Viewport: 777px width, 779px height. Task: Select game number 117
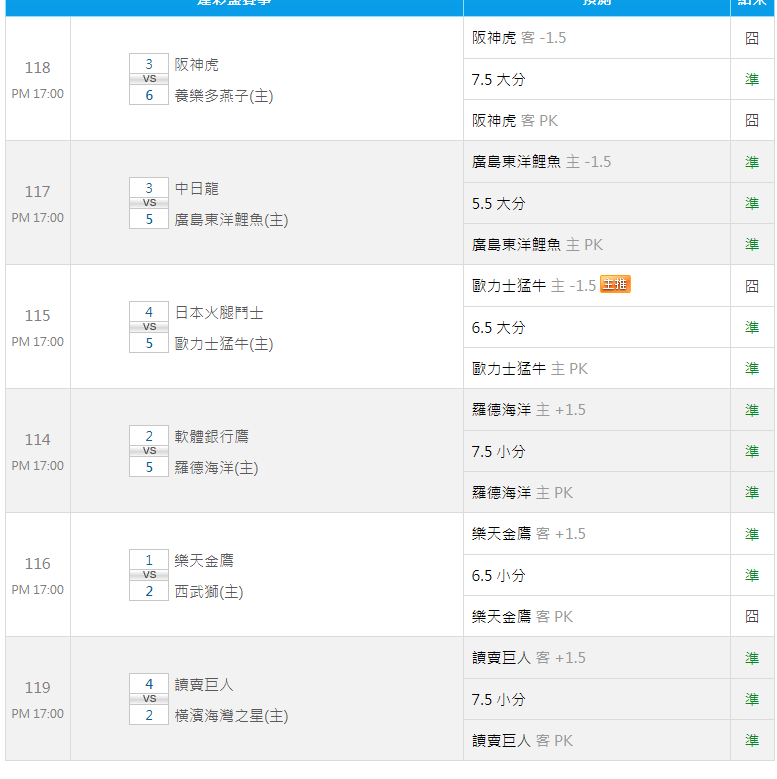[x=37, y=192]
